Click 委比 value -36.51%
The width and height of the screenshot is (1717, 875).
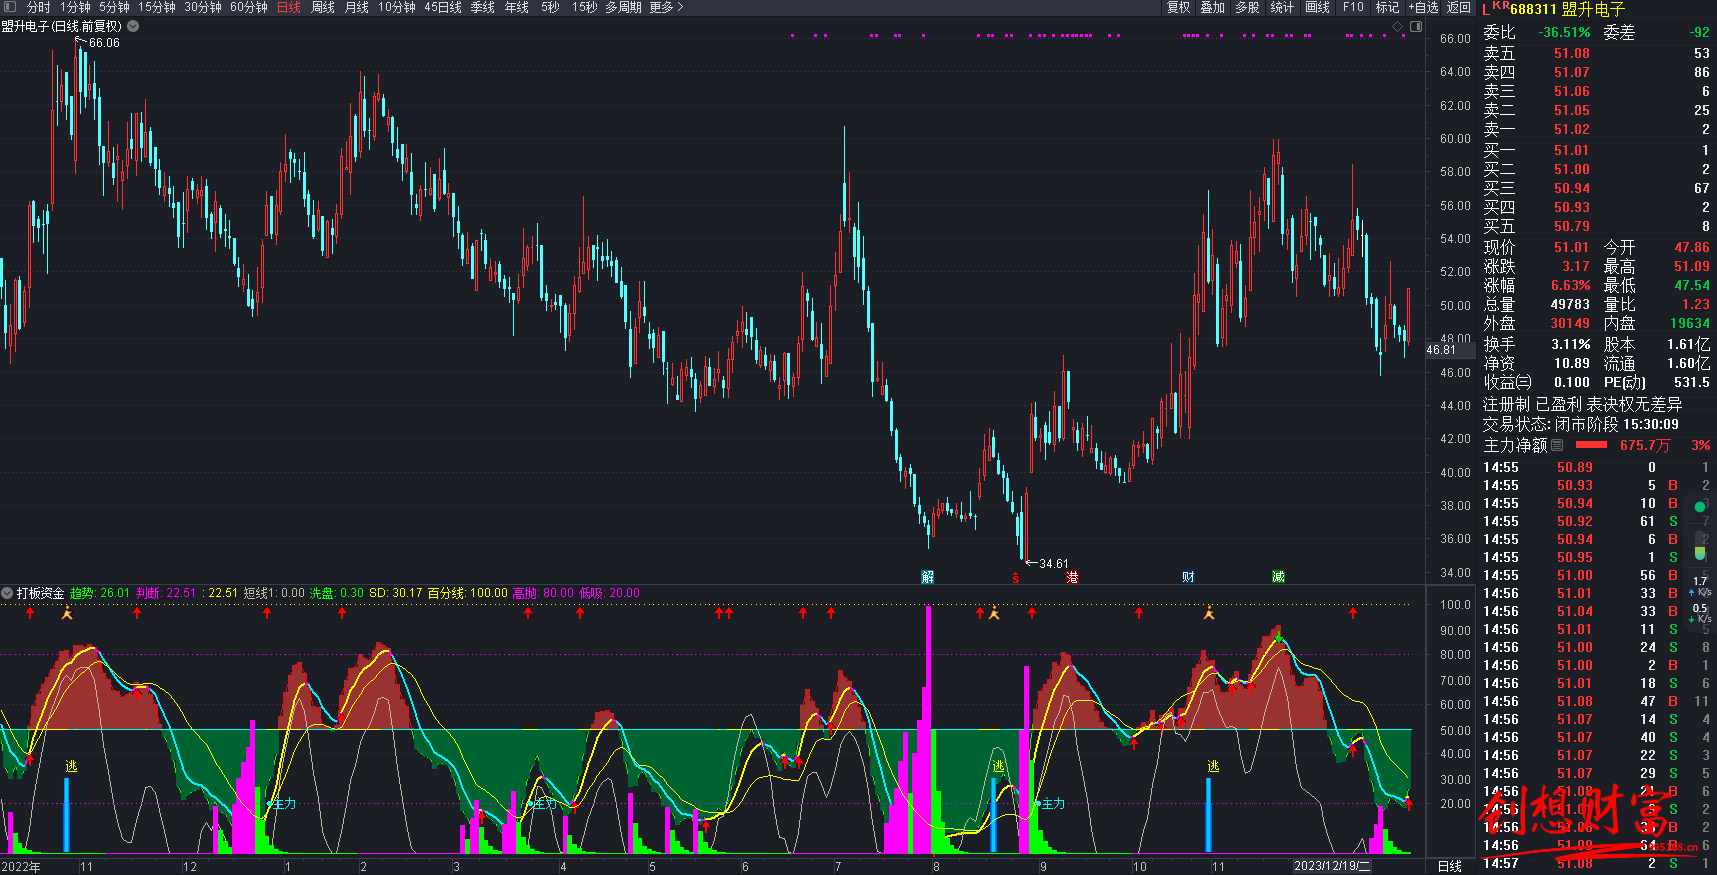point(1564,32)
